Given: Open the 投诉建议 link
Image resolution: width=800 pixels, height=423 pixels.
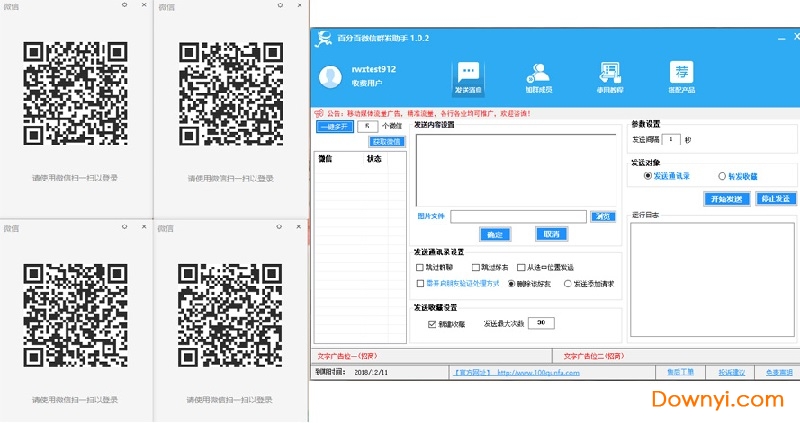Looking at the screenshot, I should pos(732,372).
